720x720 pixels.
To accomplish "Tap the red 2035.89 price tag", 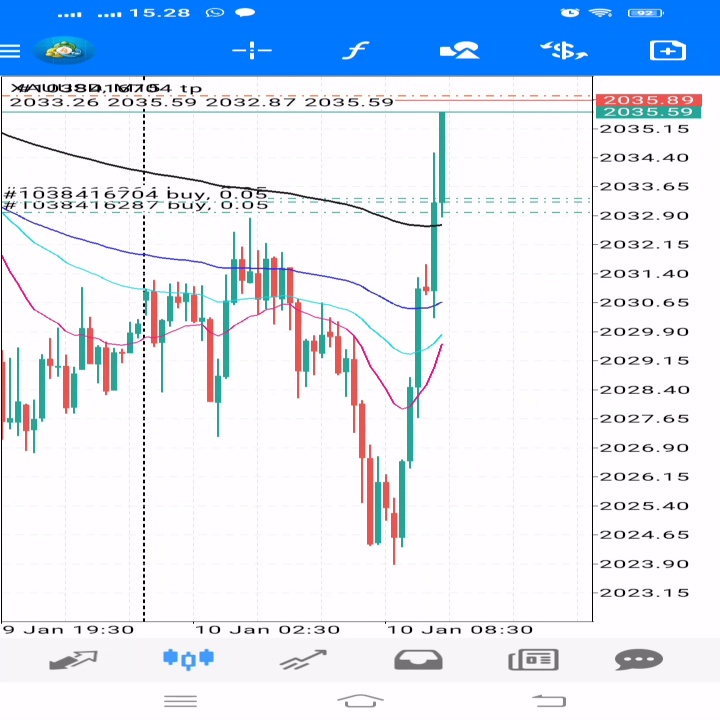I will [648, 100].
